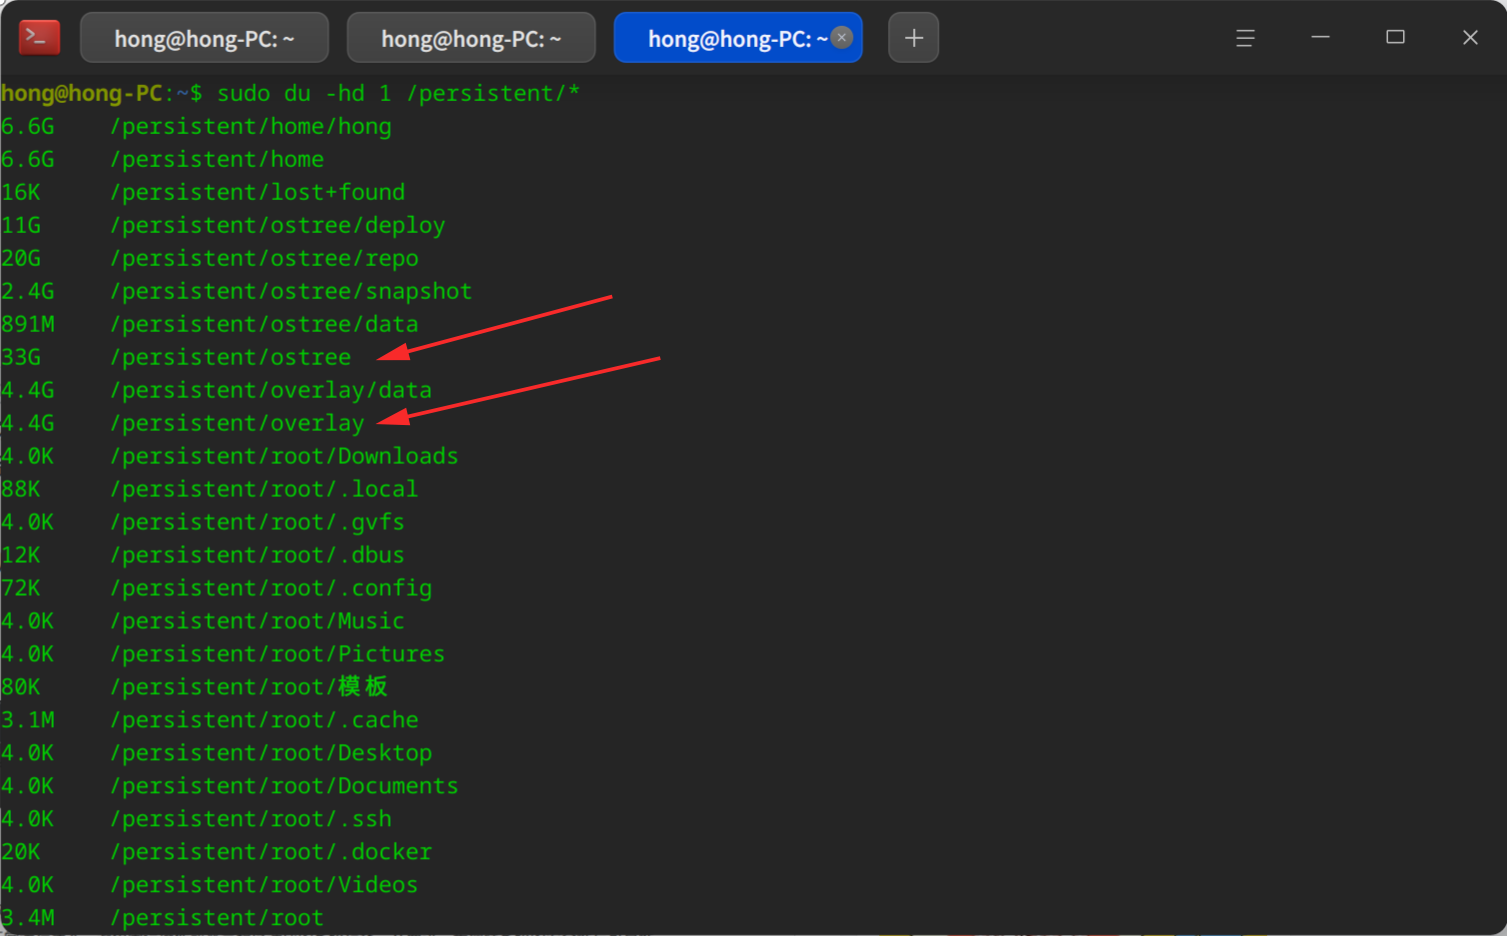Click the /persistent/root/Pictures path
The image size is (1507, 936).
tap(277, 654)
